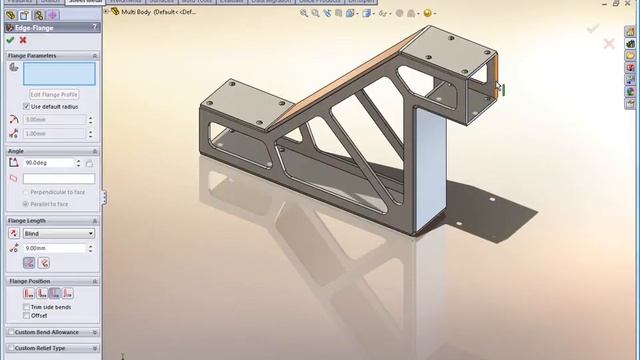The width and height of the screenshot is (640, 360).
Task: Open Display Style cube icon
Action: [367, 13]
